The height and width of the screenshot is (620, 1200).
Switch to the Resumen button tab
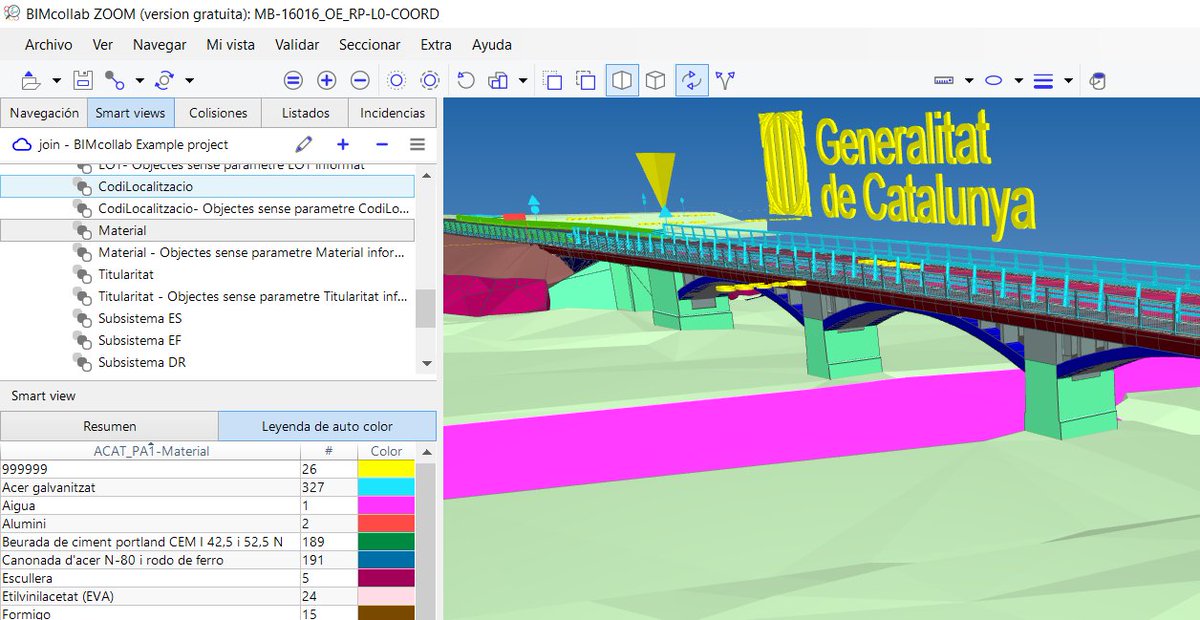[x=109, y=426]
